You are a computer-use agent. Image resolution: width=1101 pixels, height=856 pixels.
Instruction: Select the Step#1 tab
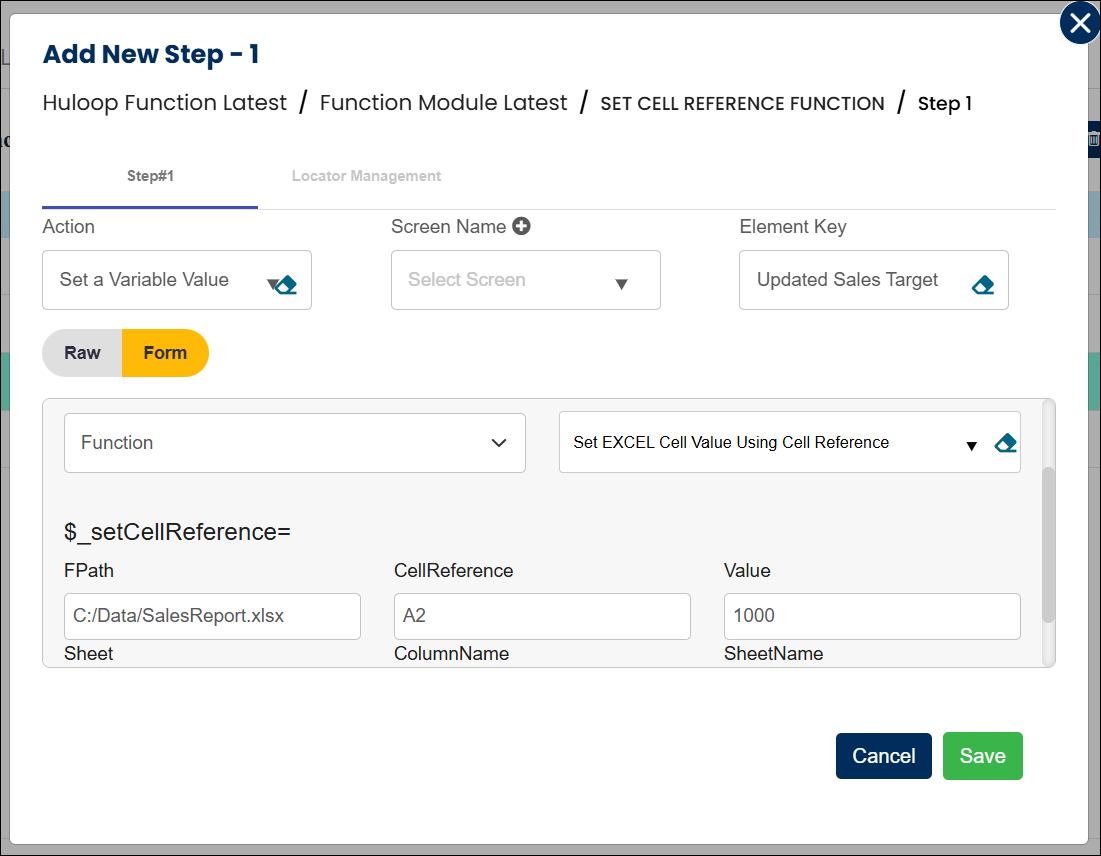click(150, 176)
